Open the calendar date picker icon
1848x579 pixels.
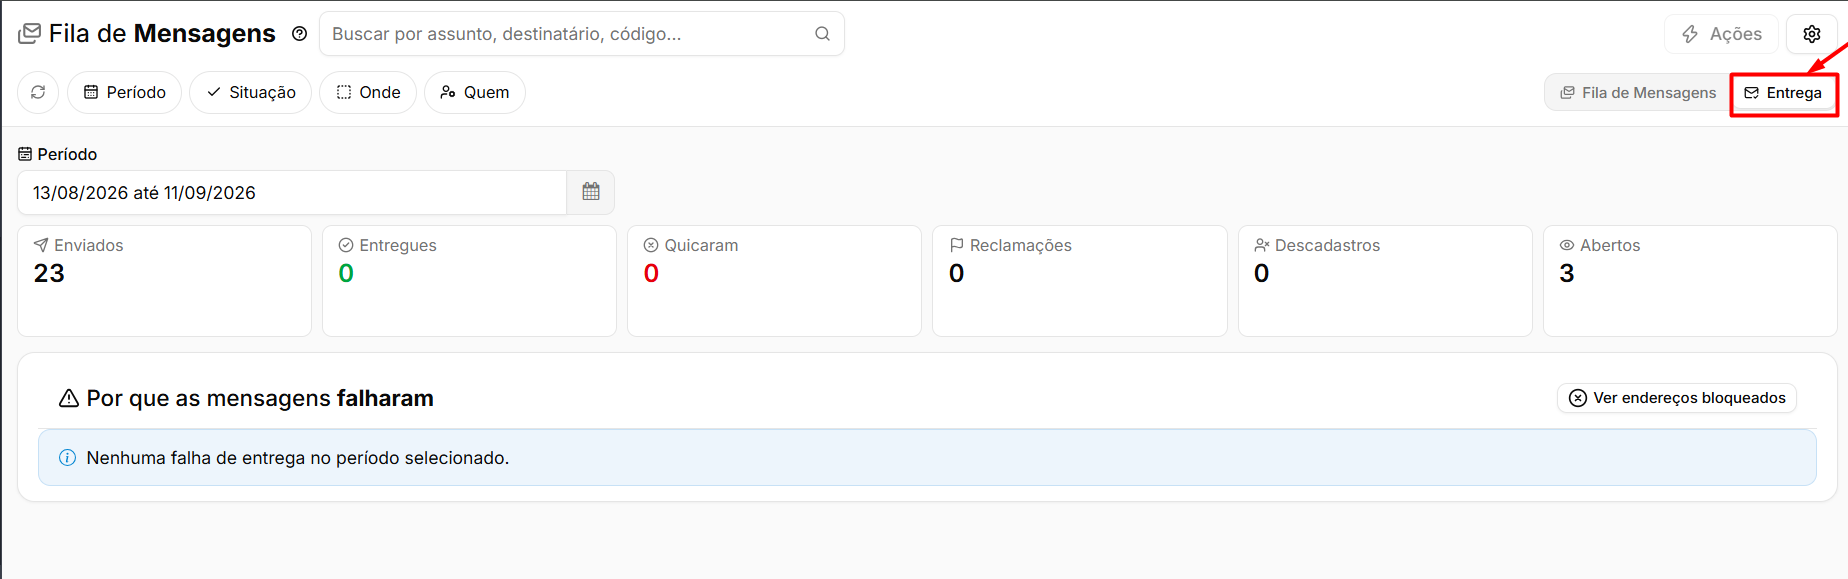coord(591,192)
